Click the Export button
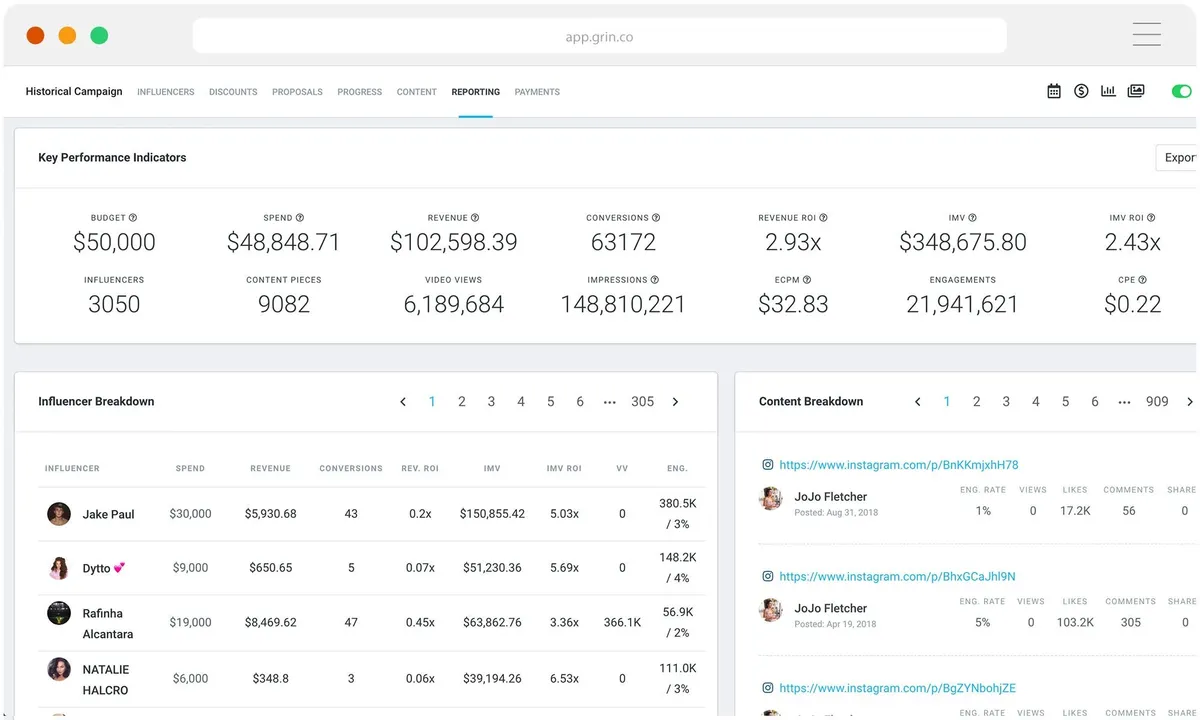The height and width of the screenshot is (720, 1200). [x=1177, y=157]
